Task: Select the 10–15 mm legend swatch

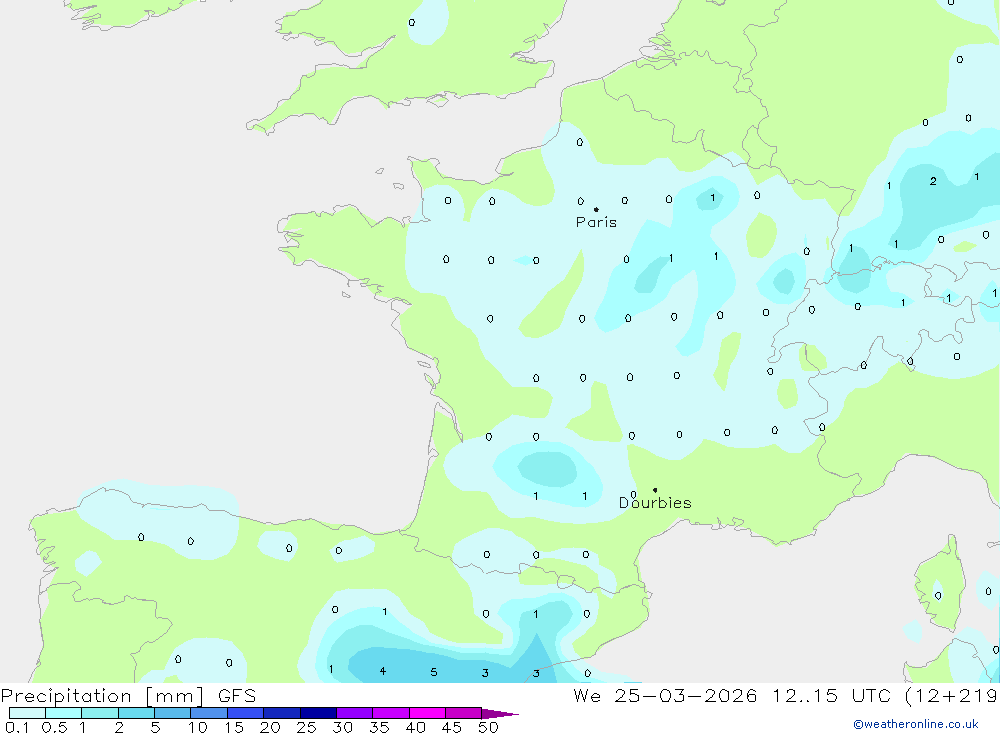Action: click(209, 713)
